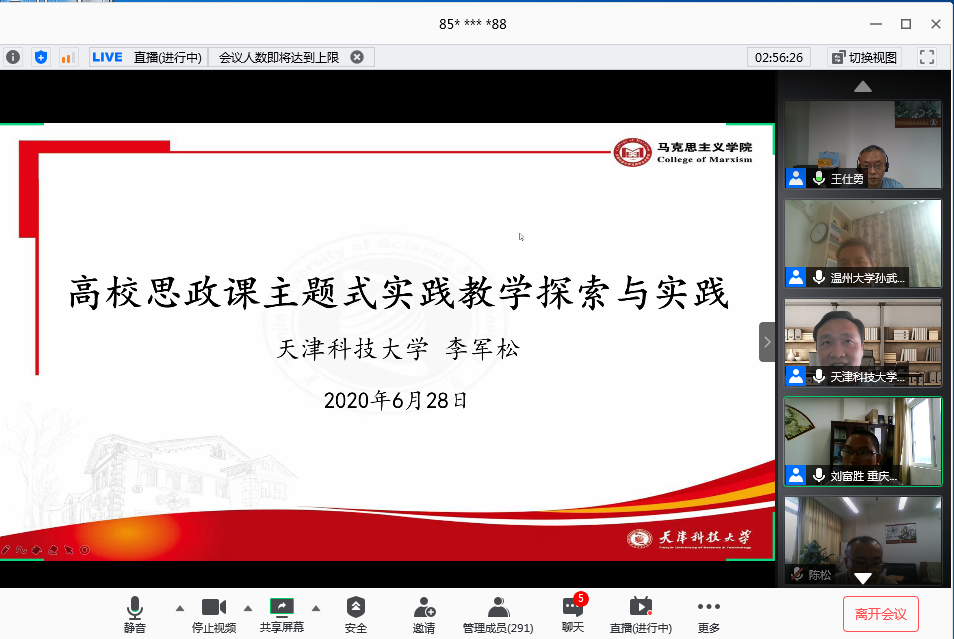Click the meeting info icon
Image resolution: width=954 pixels, height=639 pixels.
tap(13, 57)
